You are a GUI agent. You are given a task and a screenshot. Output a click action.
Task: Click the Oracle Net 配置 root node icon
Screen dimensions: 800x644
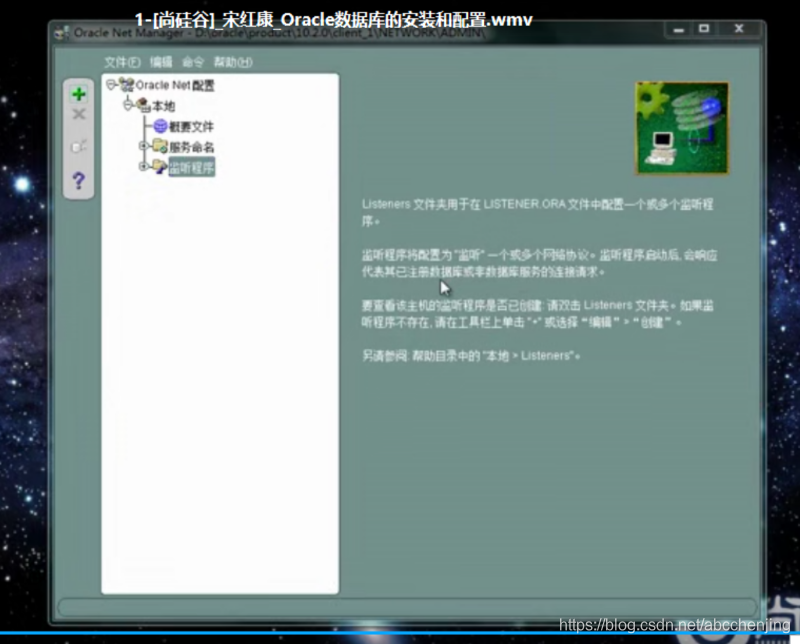[126, 85]
